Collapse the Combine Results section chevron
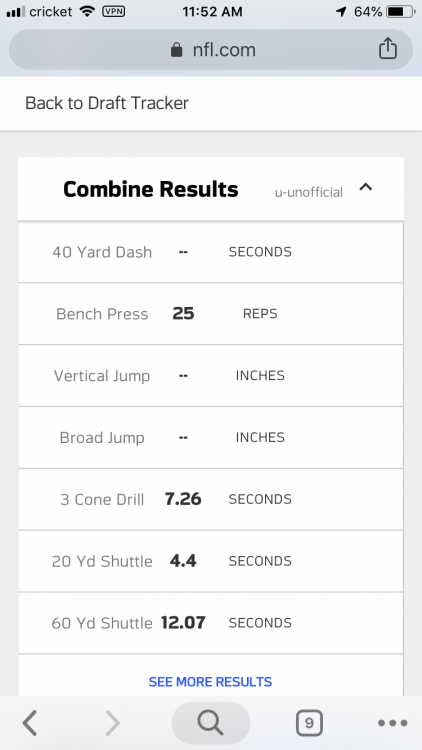 coord(366,187)
